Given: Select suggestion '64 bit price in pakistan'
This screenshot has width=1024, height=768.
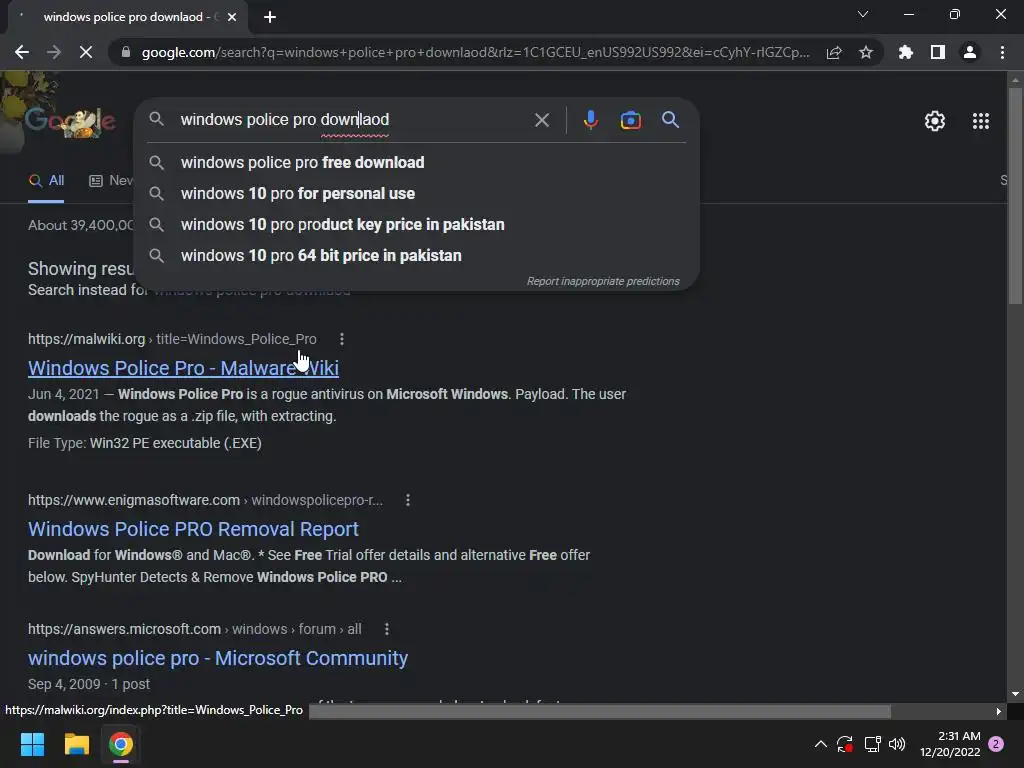Looking at the screenshot, I should [416, 255].
